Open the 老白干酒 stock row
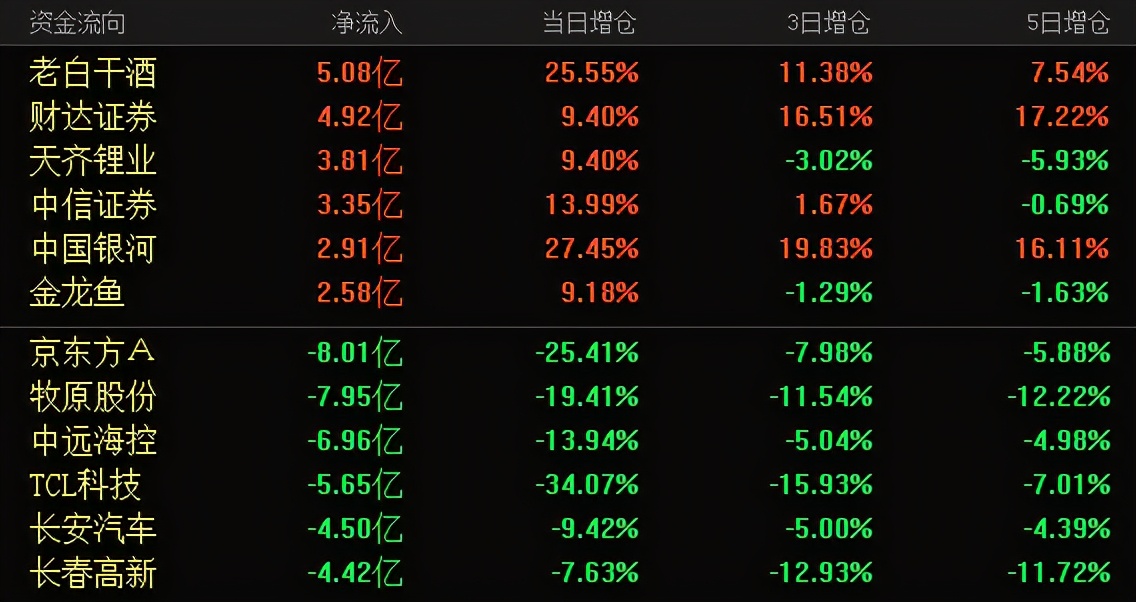Viewport: 1136px width, 602px height. point(93,73)
